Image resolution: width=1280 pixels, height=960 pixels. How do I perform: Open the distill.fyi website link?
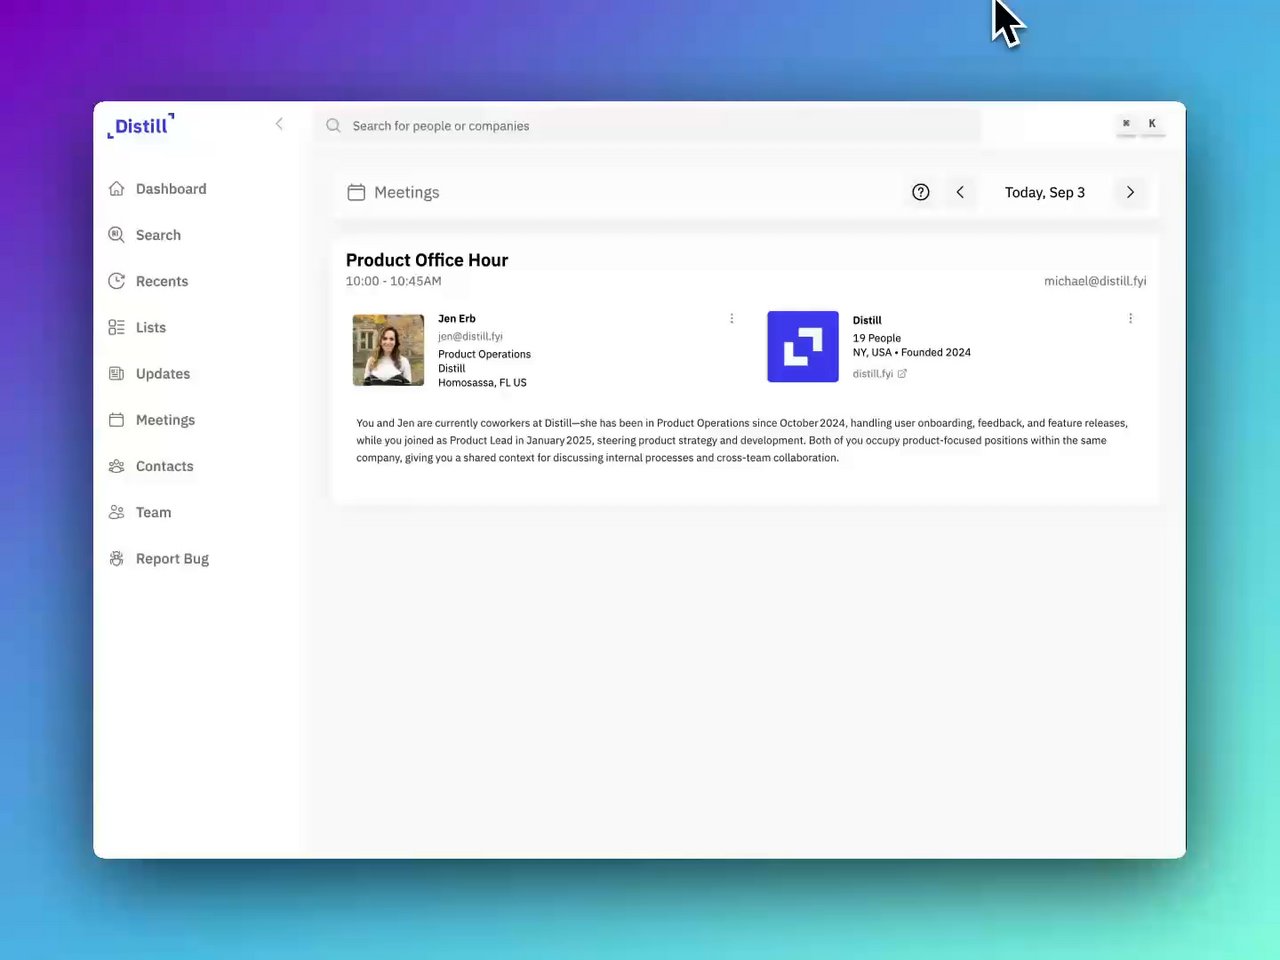(873, 374)
